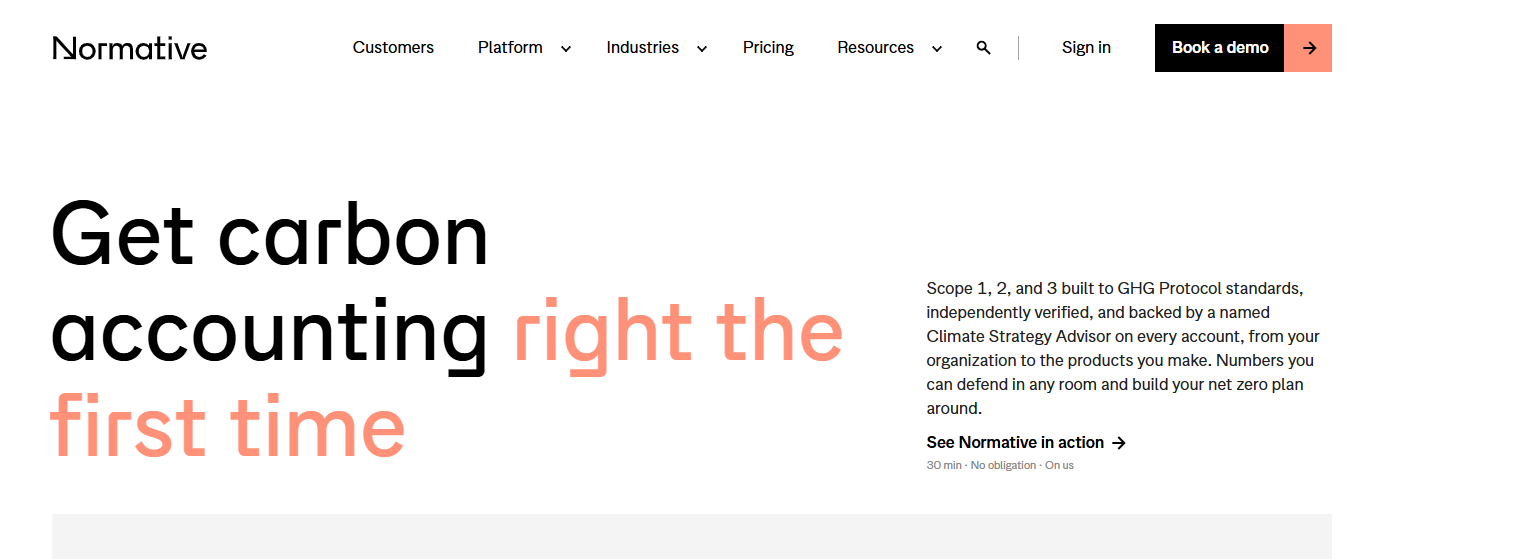Screen dimensions: 1519x559
Task: Open the Platform menu item
Action: (510, 48)
